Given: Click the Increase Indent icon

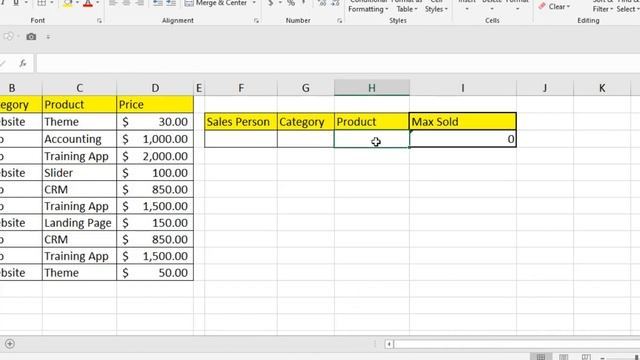Looking at the screenshot, I should click(171, 3).
